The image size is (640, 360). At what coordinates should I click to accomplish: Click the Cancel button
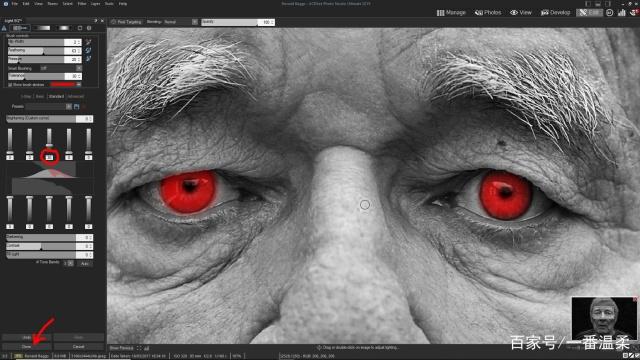(x=78, y=347)
